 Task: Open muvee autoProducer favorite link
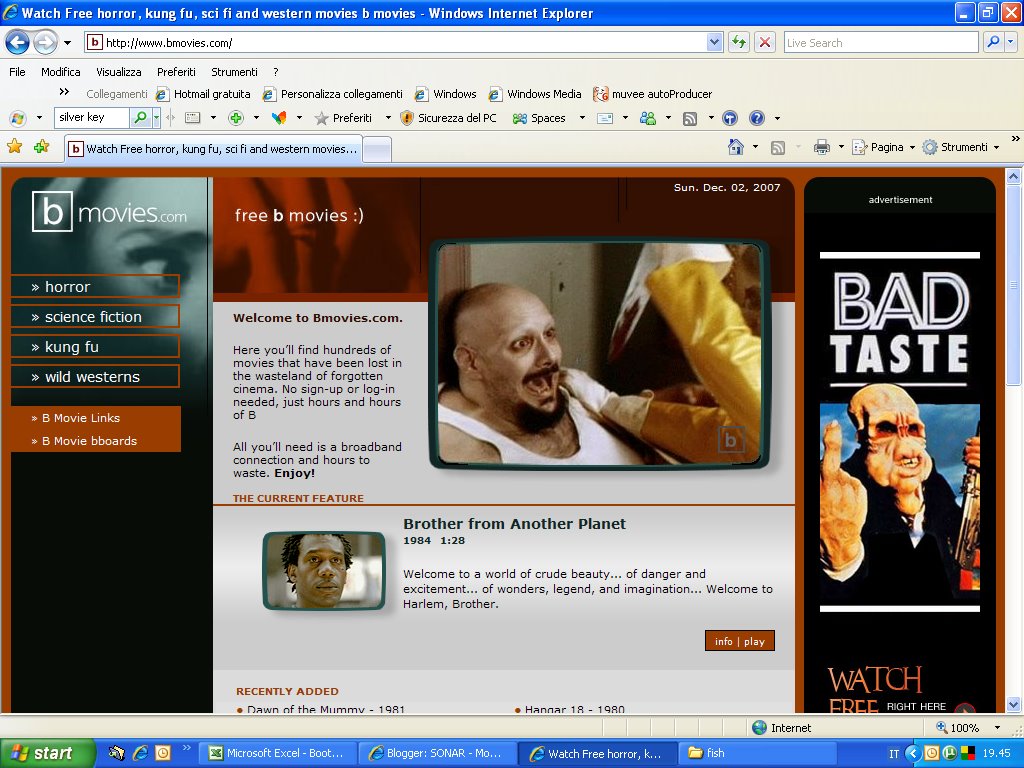652,94
